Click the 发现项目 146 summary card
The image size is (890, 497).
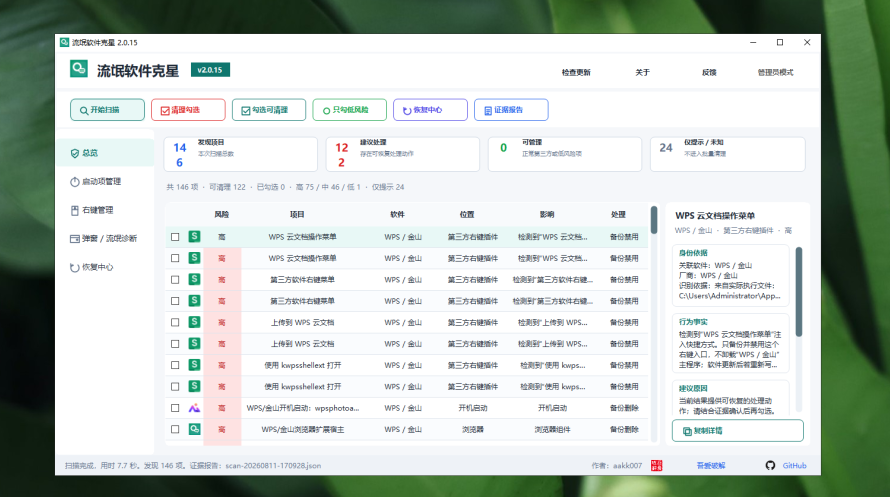[241, 154]
